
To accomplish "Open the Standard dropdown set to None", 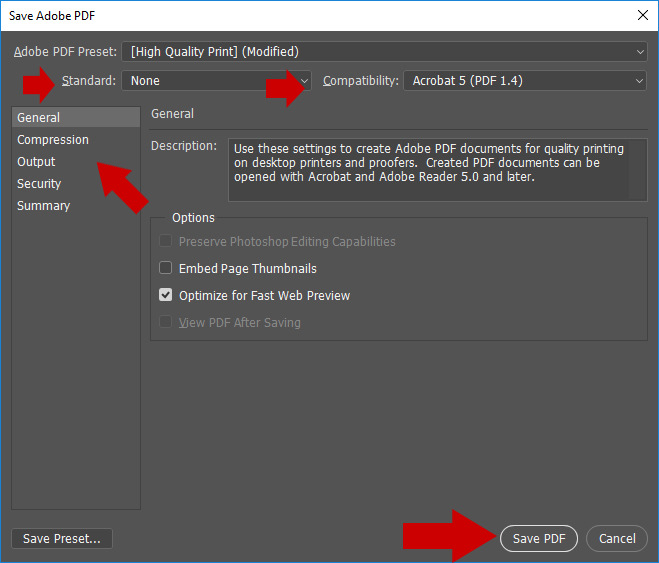I will coord(216,81).
